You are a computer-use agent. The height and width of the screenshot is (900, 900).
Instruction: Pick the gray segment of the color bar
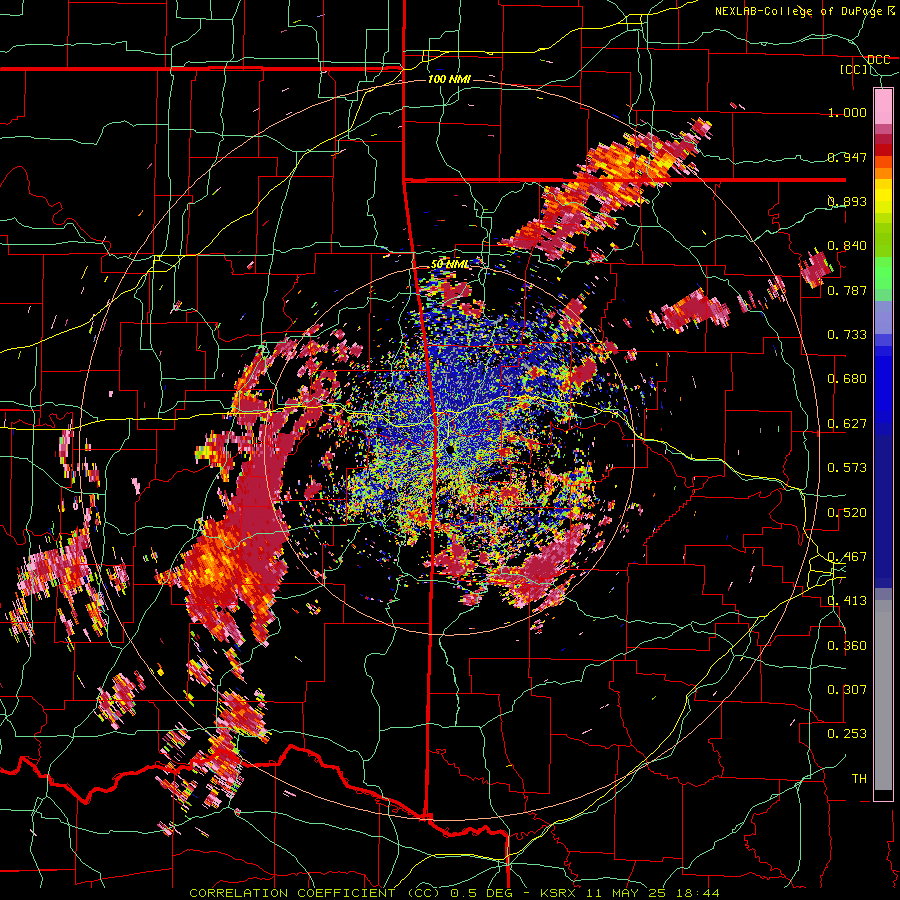click(x=883, y=695)
